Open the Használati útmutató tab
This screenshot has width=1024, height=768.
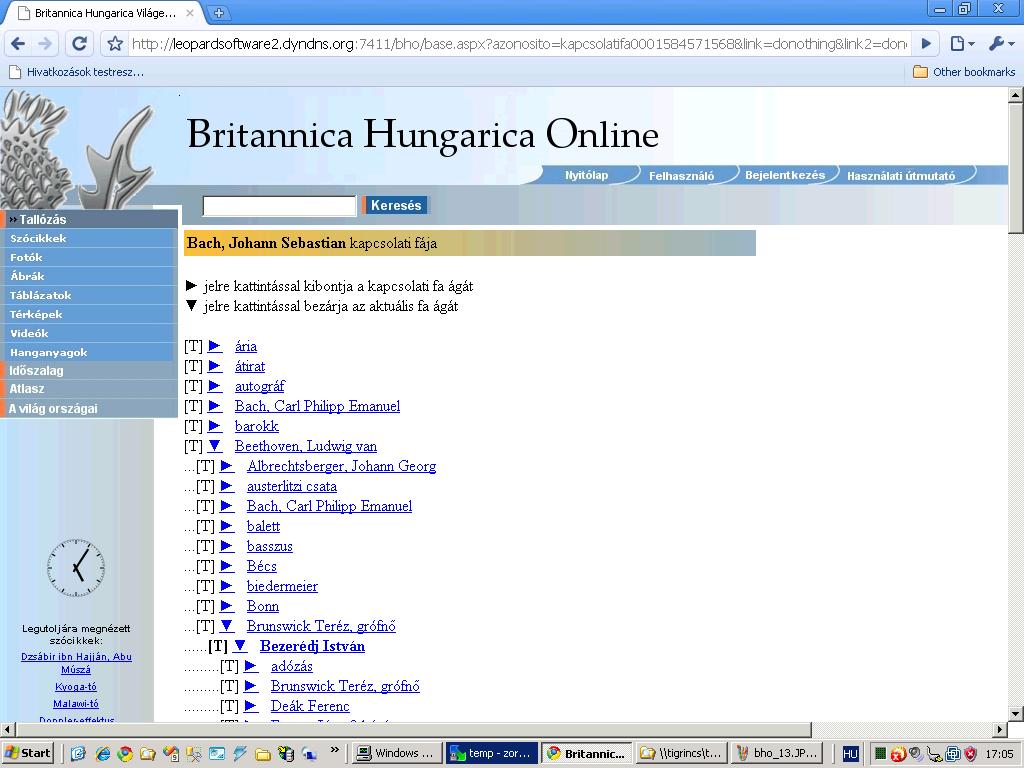click(x=901, y=176)
